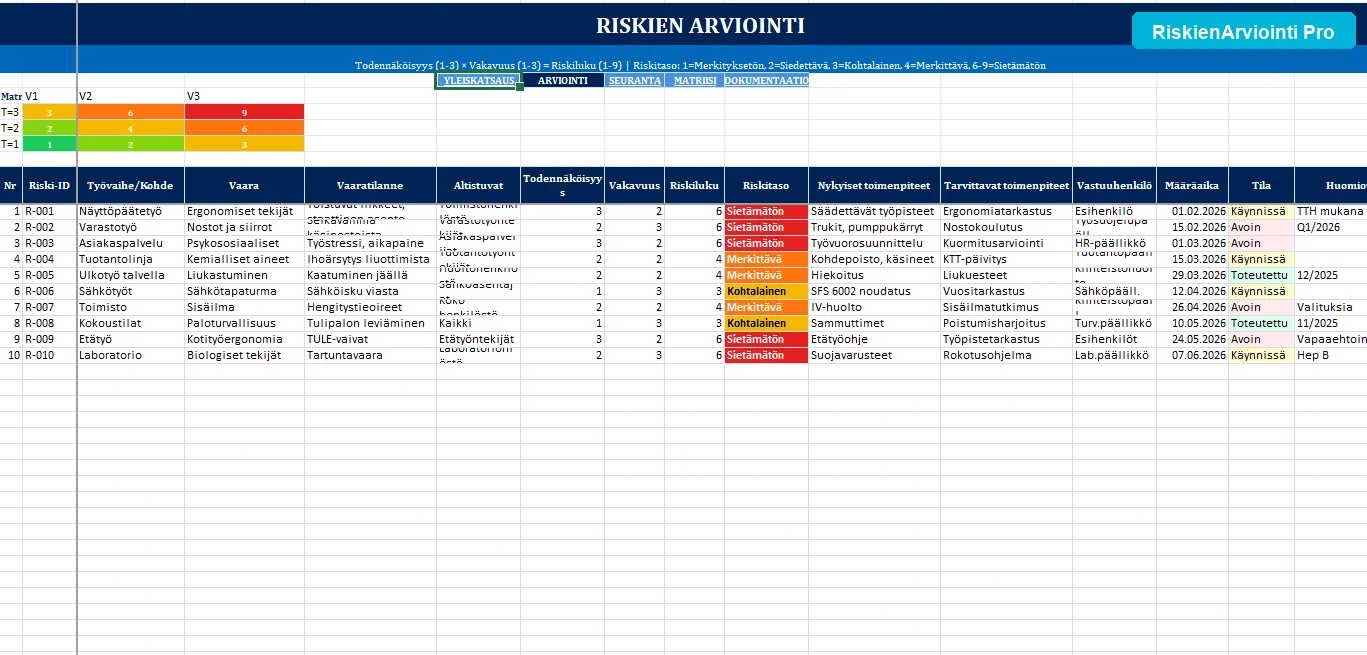The width and height of the screenshot is (1367, 655).
Task: Click the Tarvittavat toimenpiteet column header
Action: tap(1006, 185)
